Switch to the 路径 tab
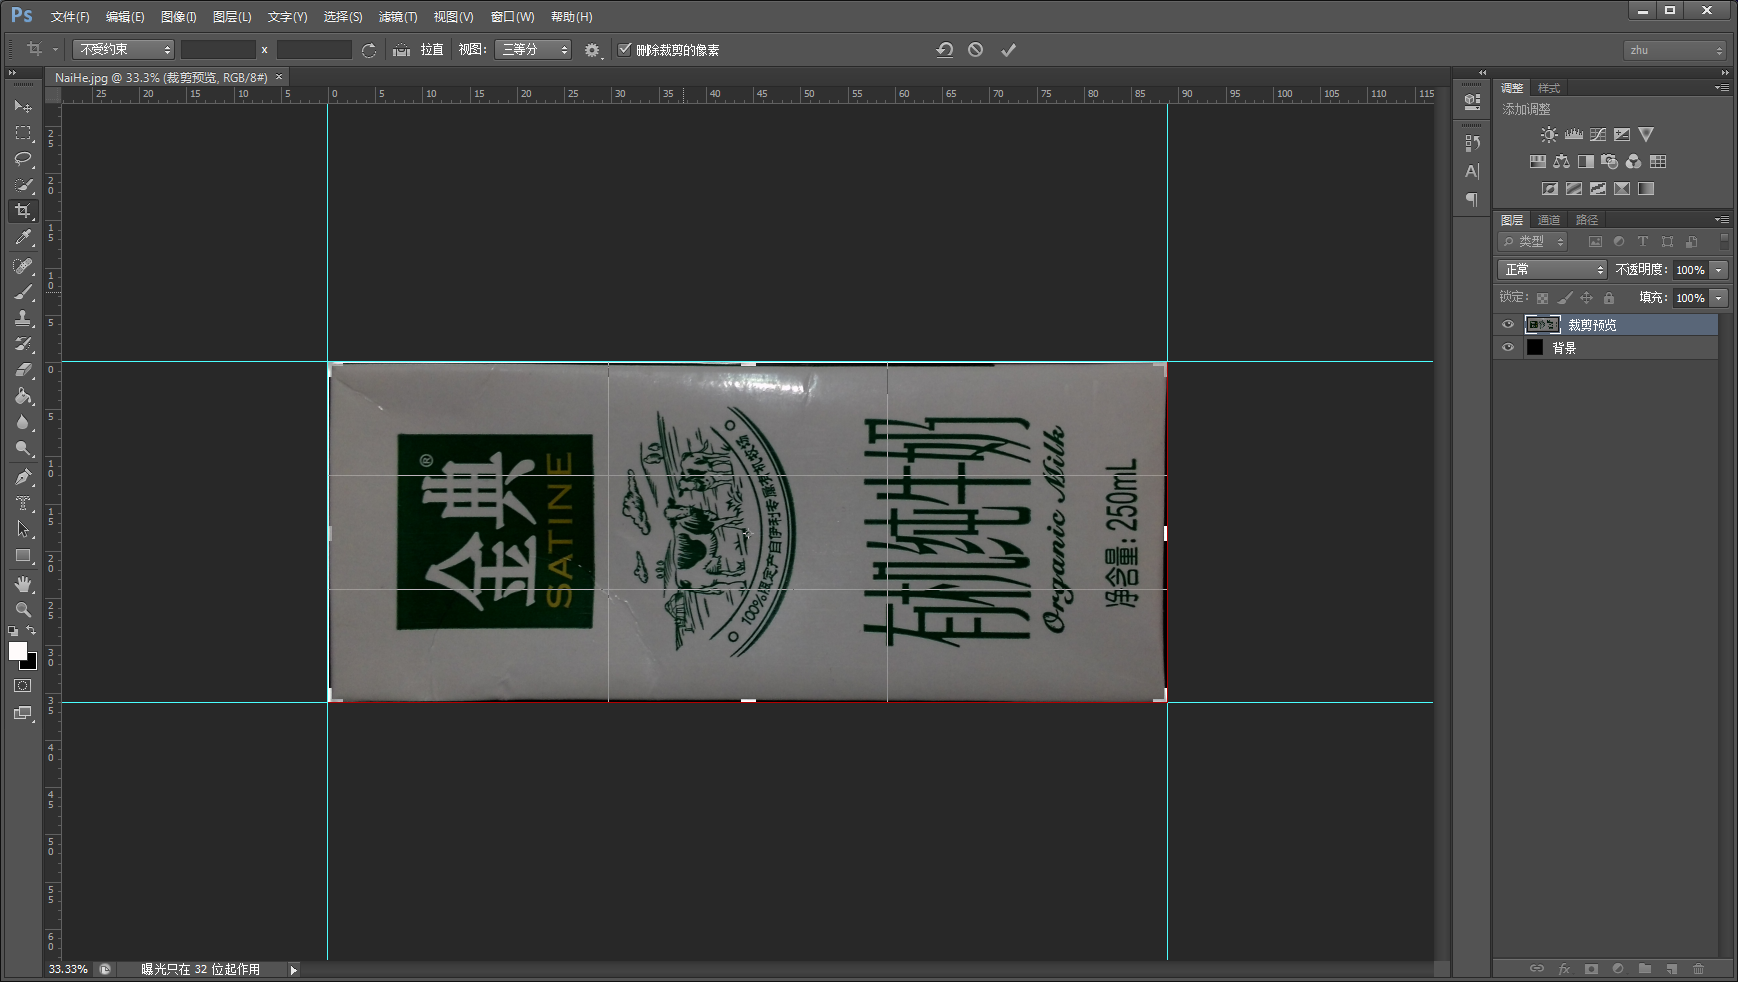Viewport: 1738px width, 982px height. [1587, 220]
